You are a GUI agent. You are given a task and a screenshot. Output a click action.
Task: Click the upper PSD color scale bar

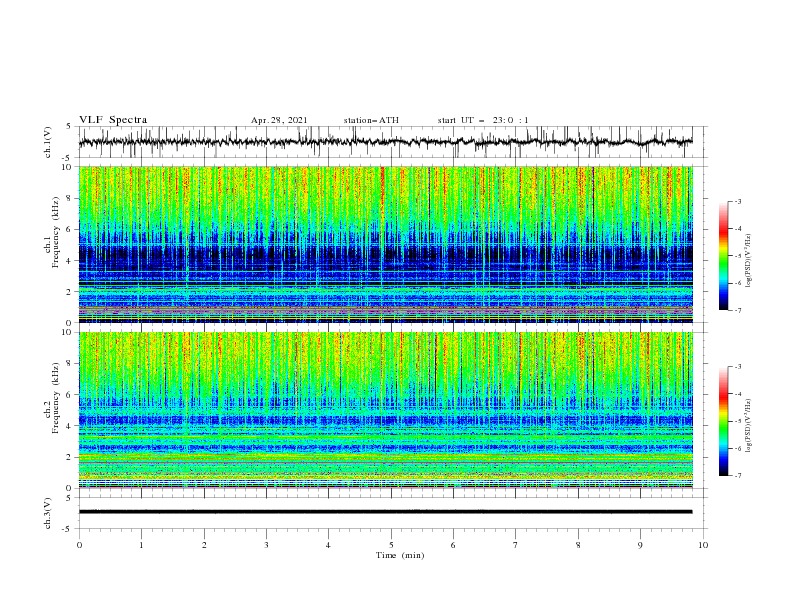723,256
